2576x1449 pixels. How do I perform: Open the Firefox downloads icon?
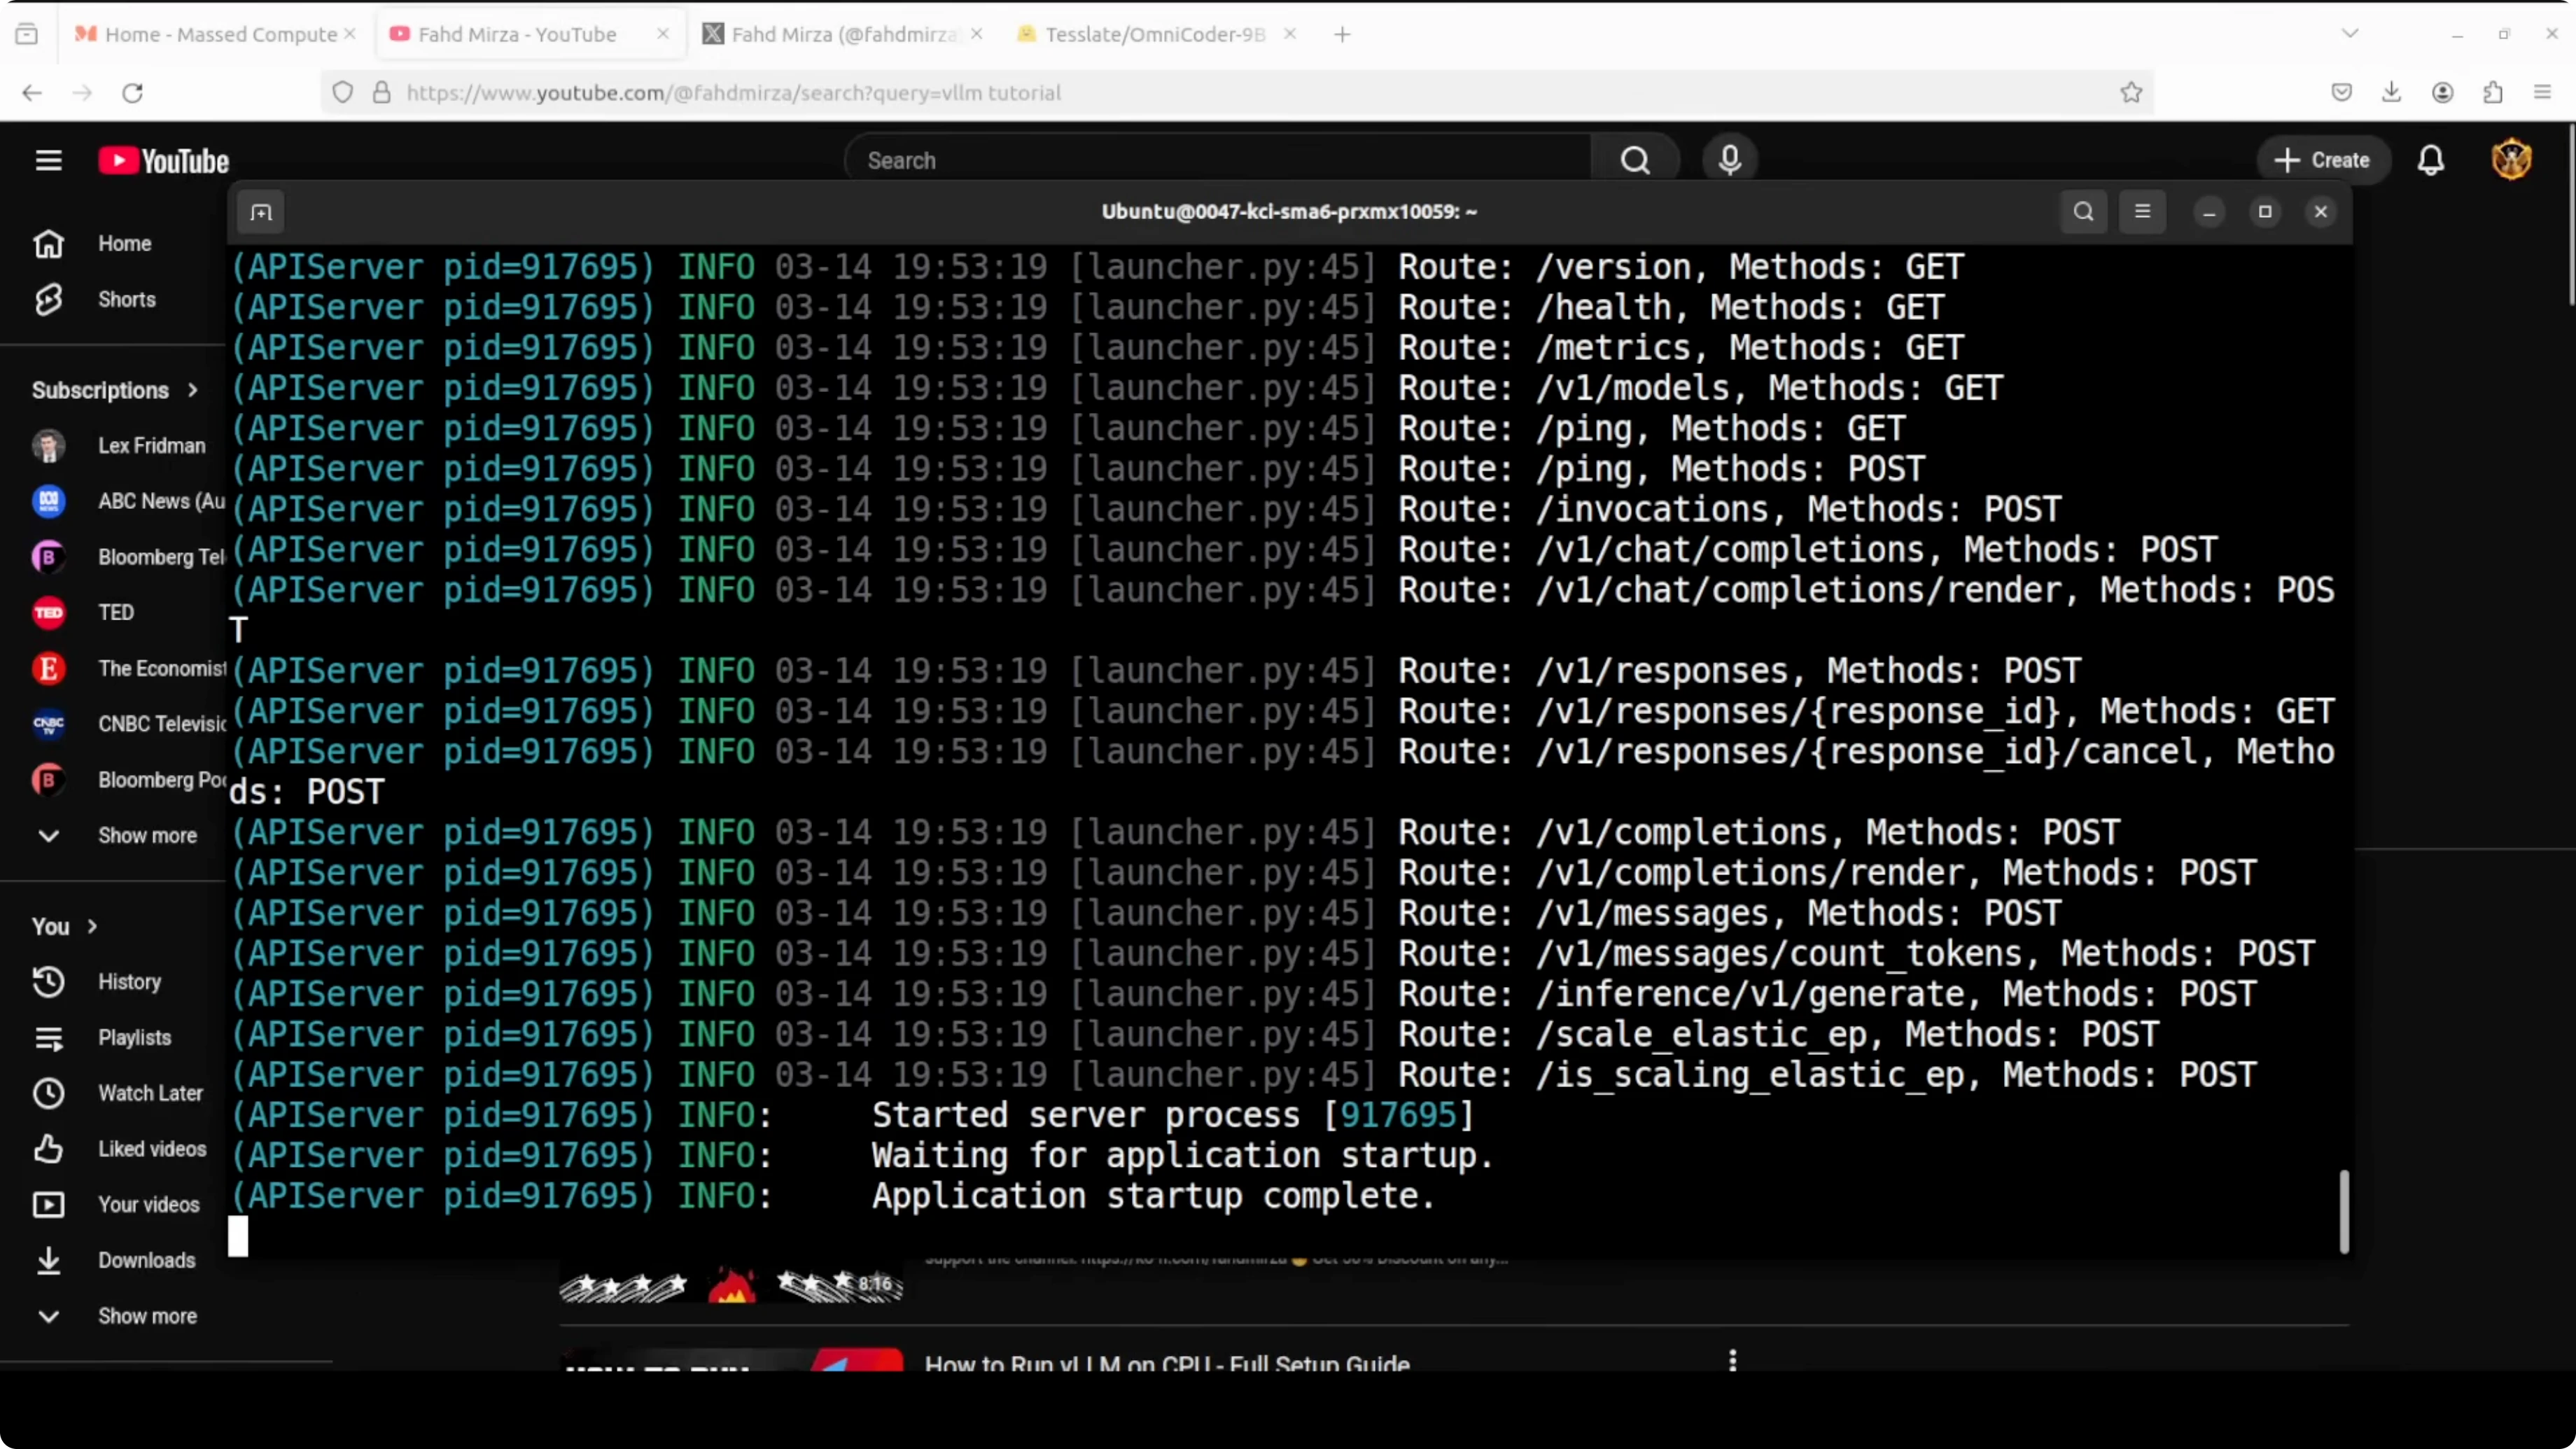click(x=2391, y=93)
